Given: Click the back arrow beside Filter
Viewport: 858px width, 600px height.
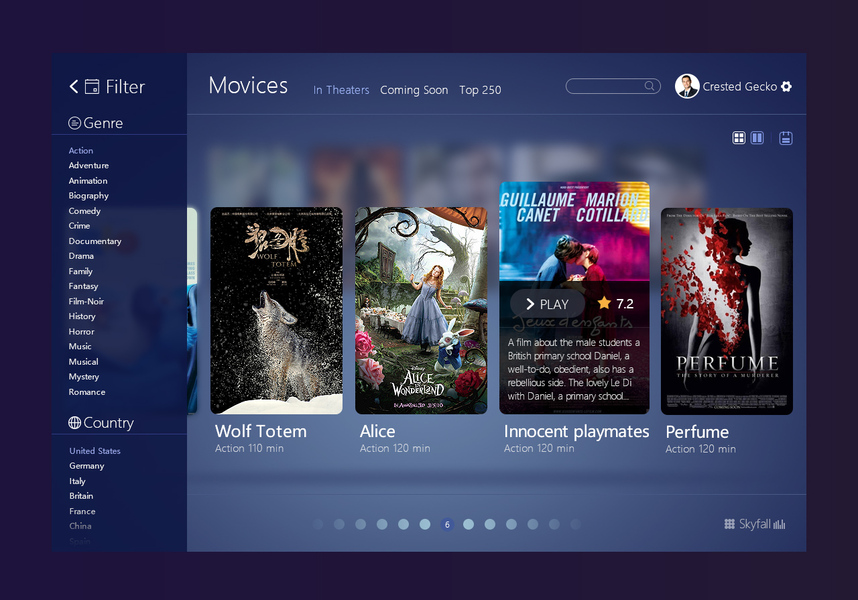Looking at the screenshot, I should (x=74, y=86).
